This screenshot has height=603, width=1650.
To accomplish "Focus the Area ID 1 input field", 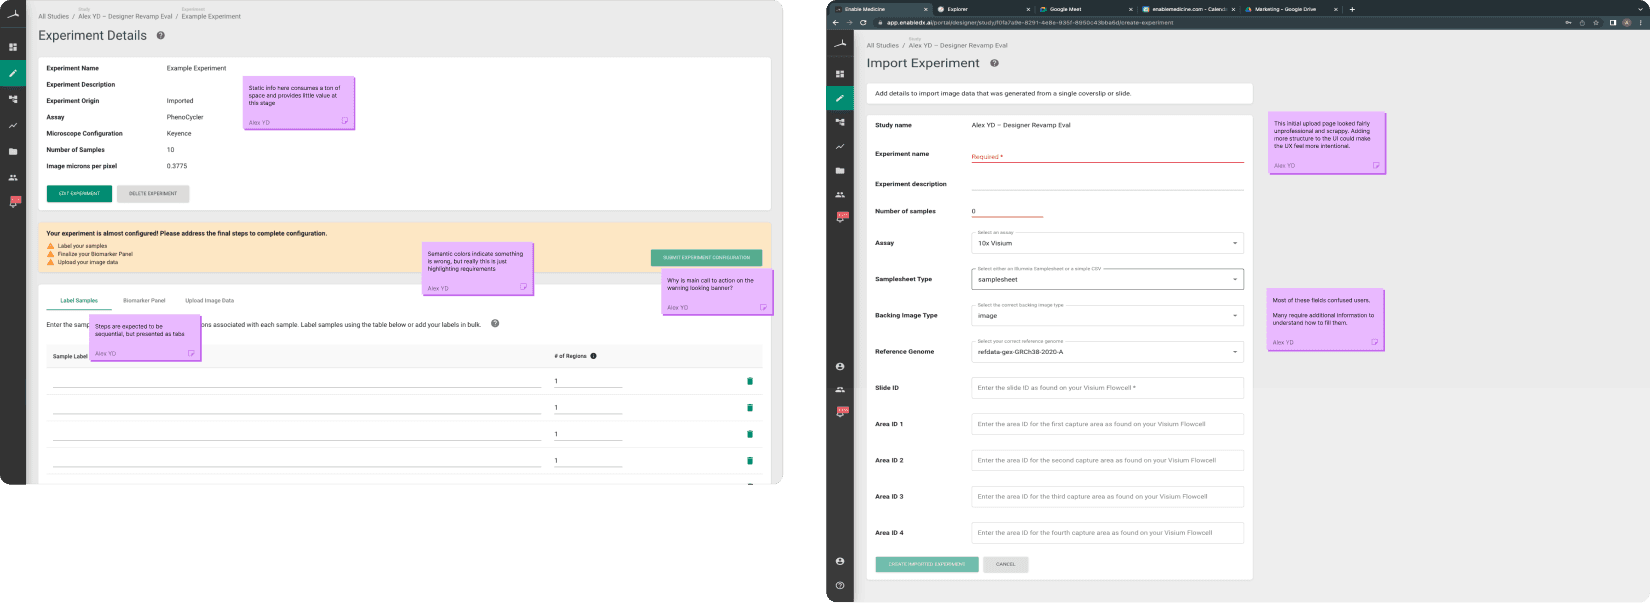I will [x=1108, y=424].
